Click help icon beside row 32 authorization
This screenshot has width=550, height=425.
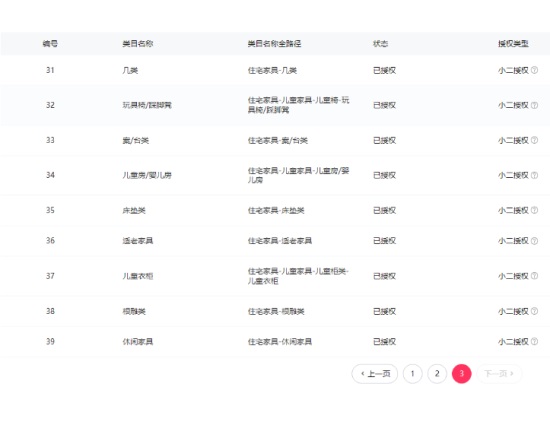tap(534, 105)
